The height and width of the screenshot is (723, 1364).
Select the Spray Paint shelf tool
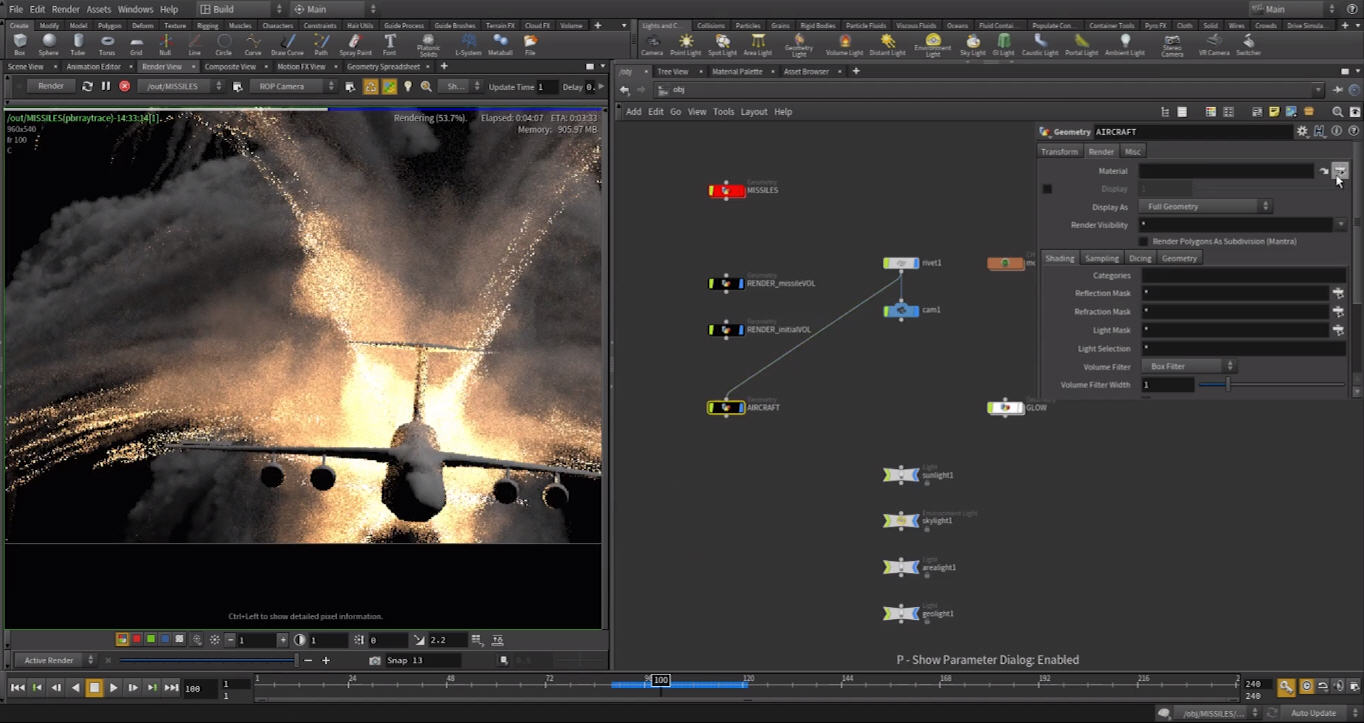(x=355, y=44)
